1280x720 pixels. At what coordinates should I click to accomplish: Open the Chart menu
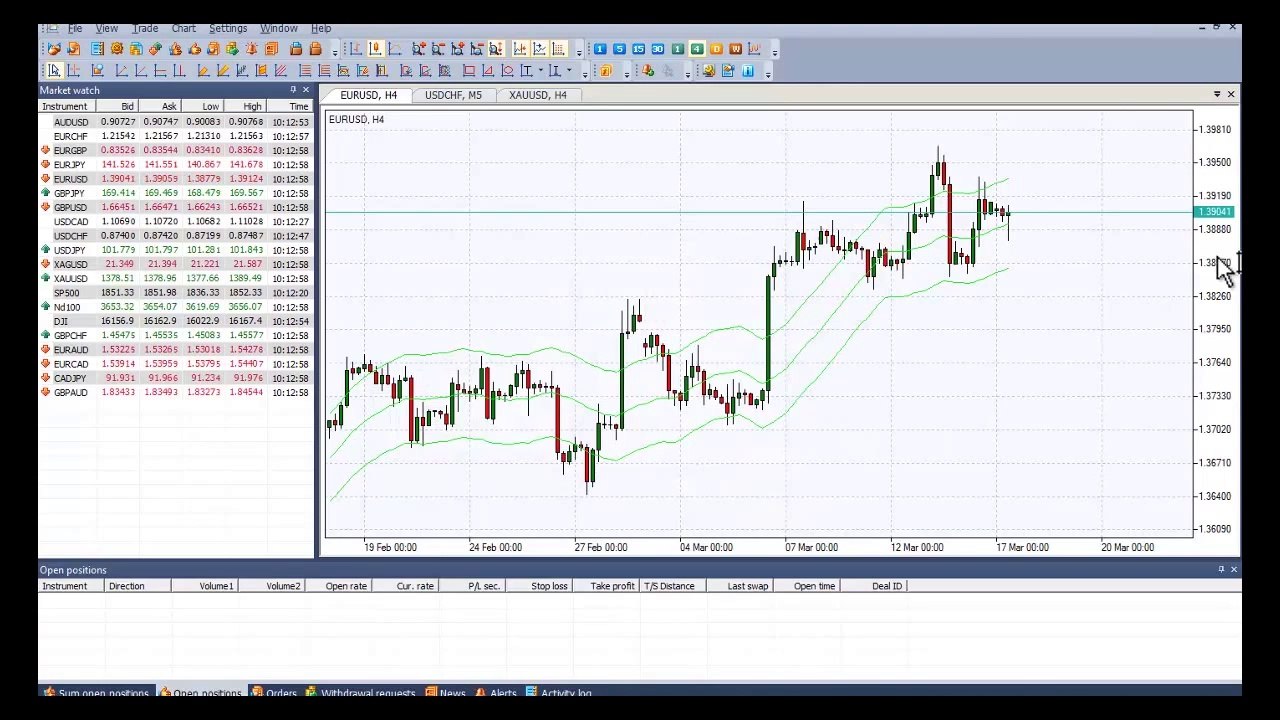point(183,28)
